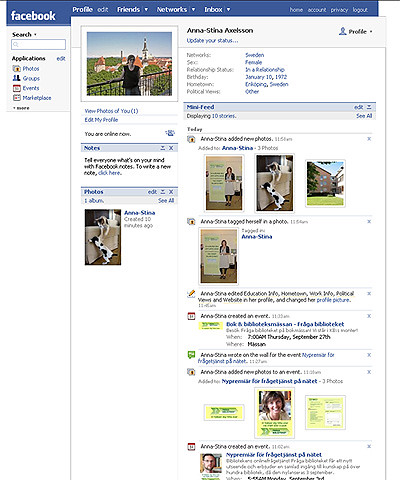Click the pencil icon of profile edit story
Viewport: 400px width, 480px height.
(191, 294)
